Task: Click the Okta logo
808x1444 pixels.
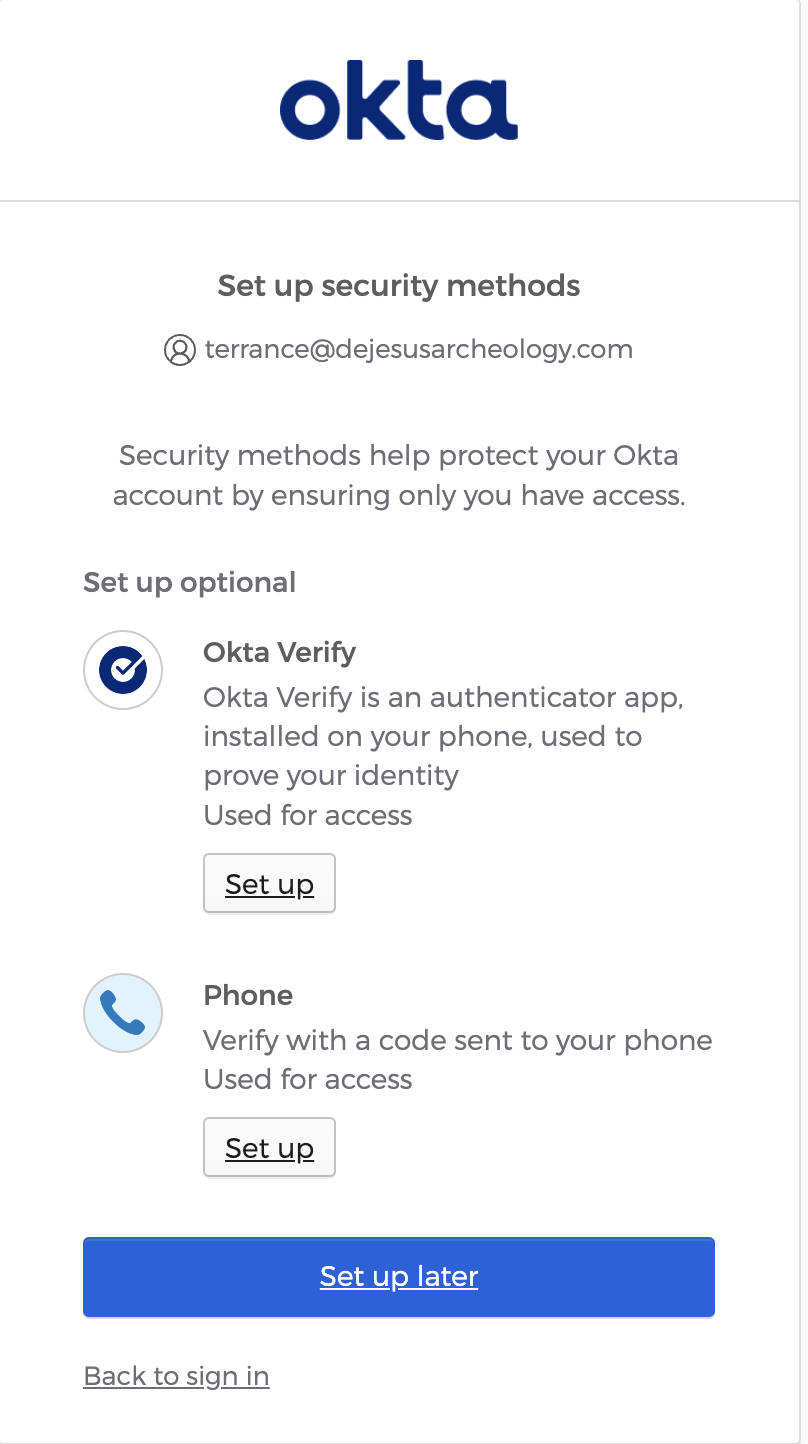Action: [x=398, y=101]
